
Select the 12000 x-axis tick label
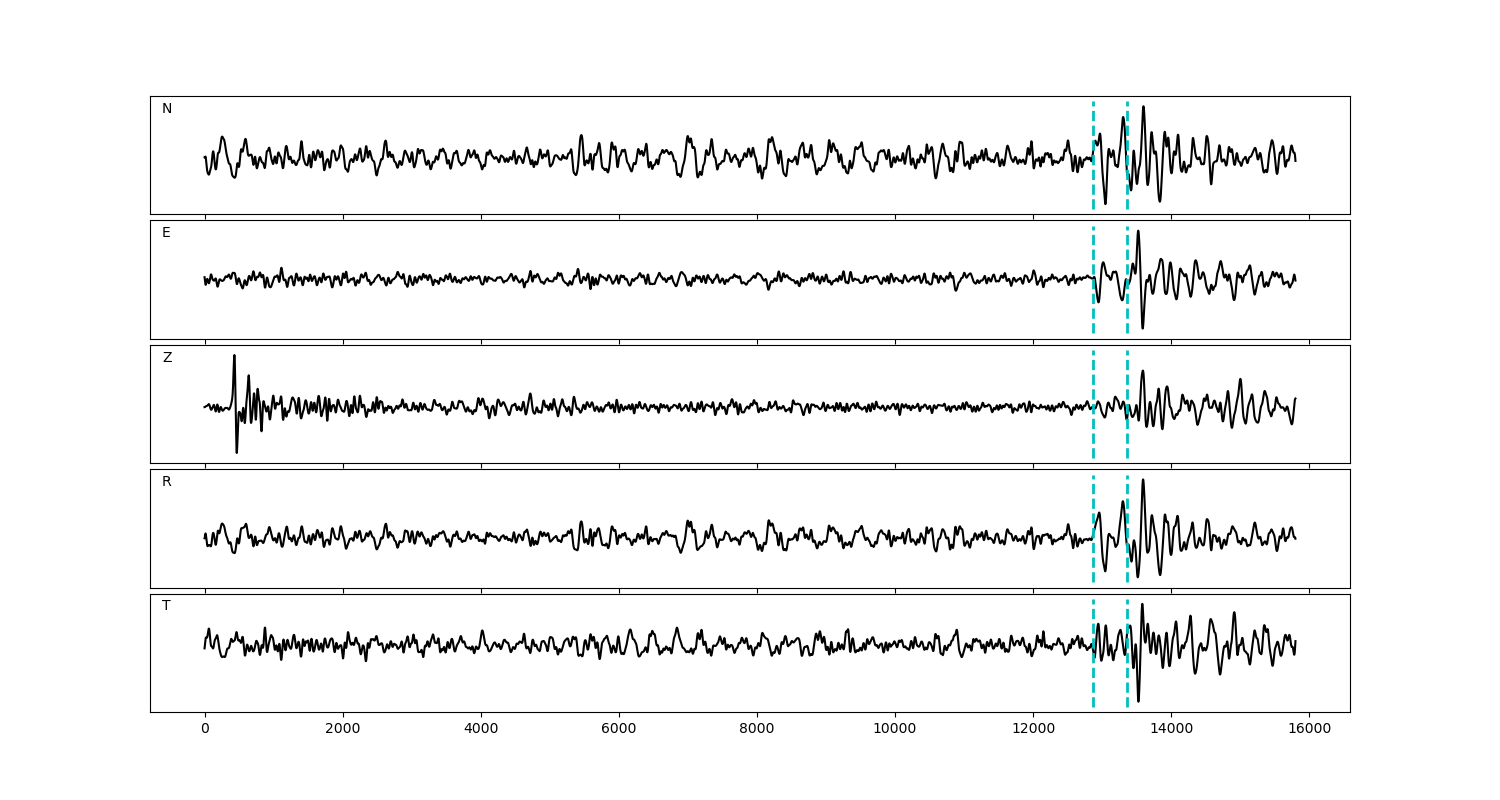1033,730
